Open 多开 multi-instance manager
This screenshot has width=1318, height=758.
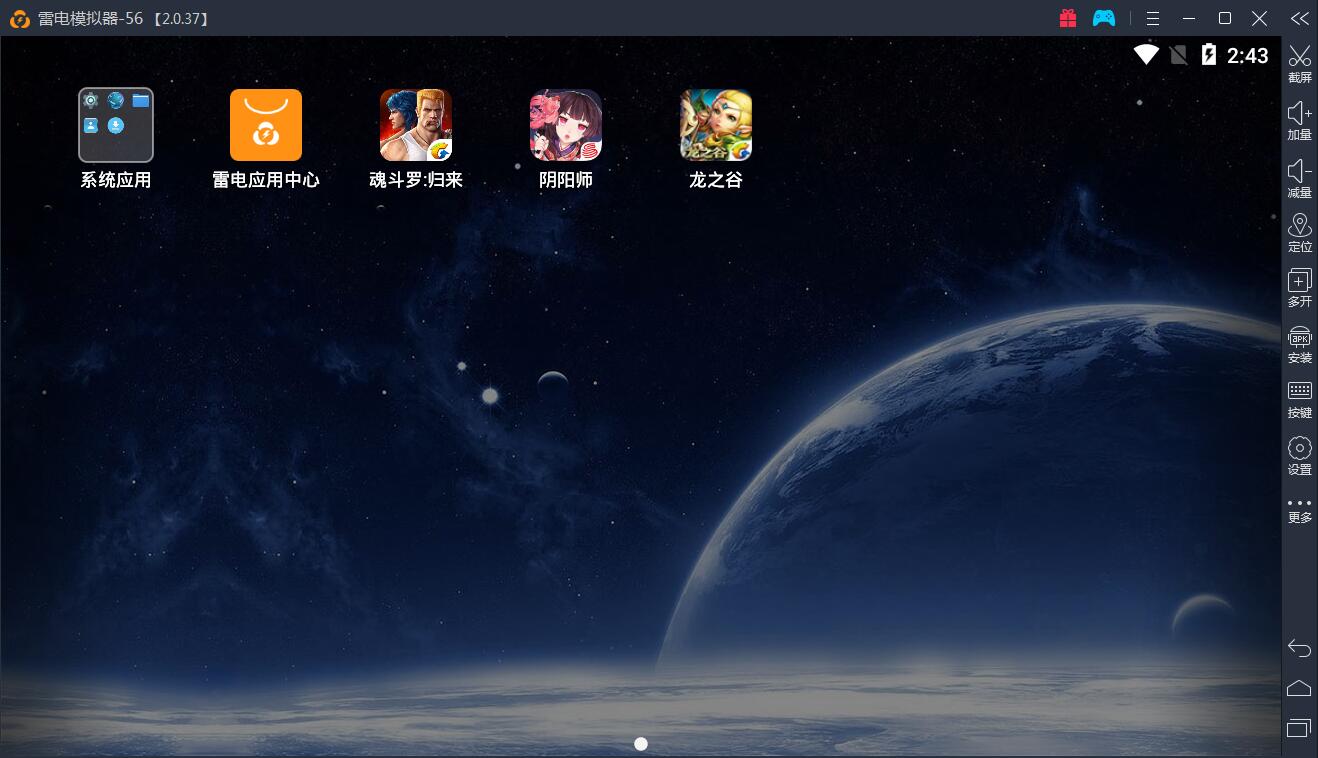pyautogui.click(x=1299, y=288)
